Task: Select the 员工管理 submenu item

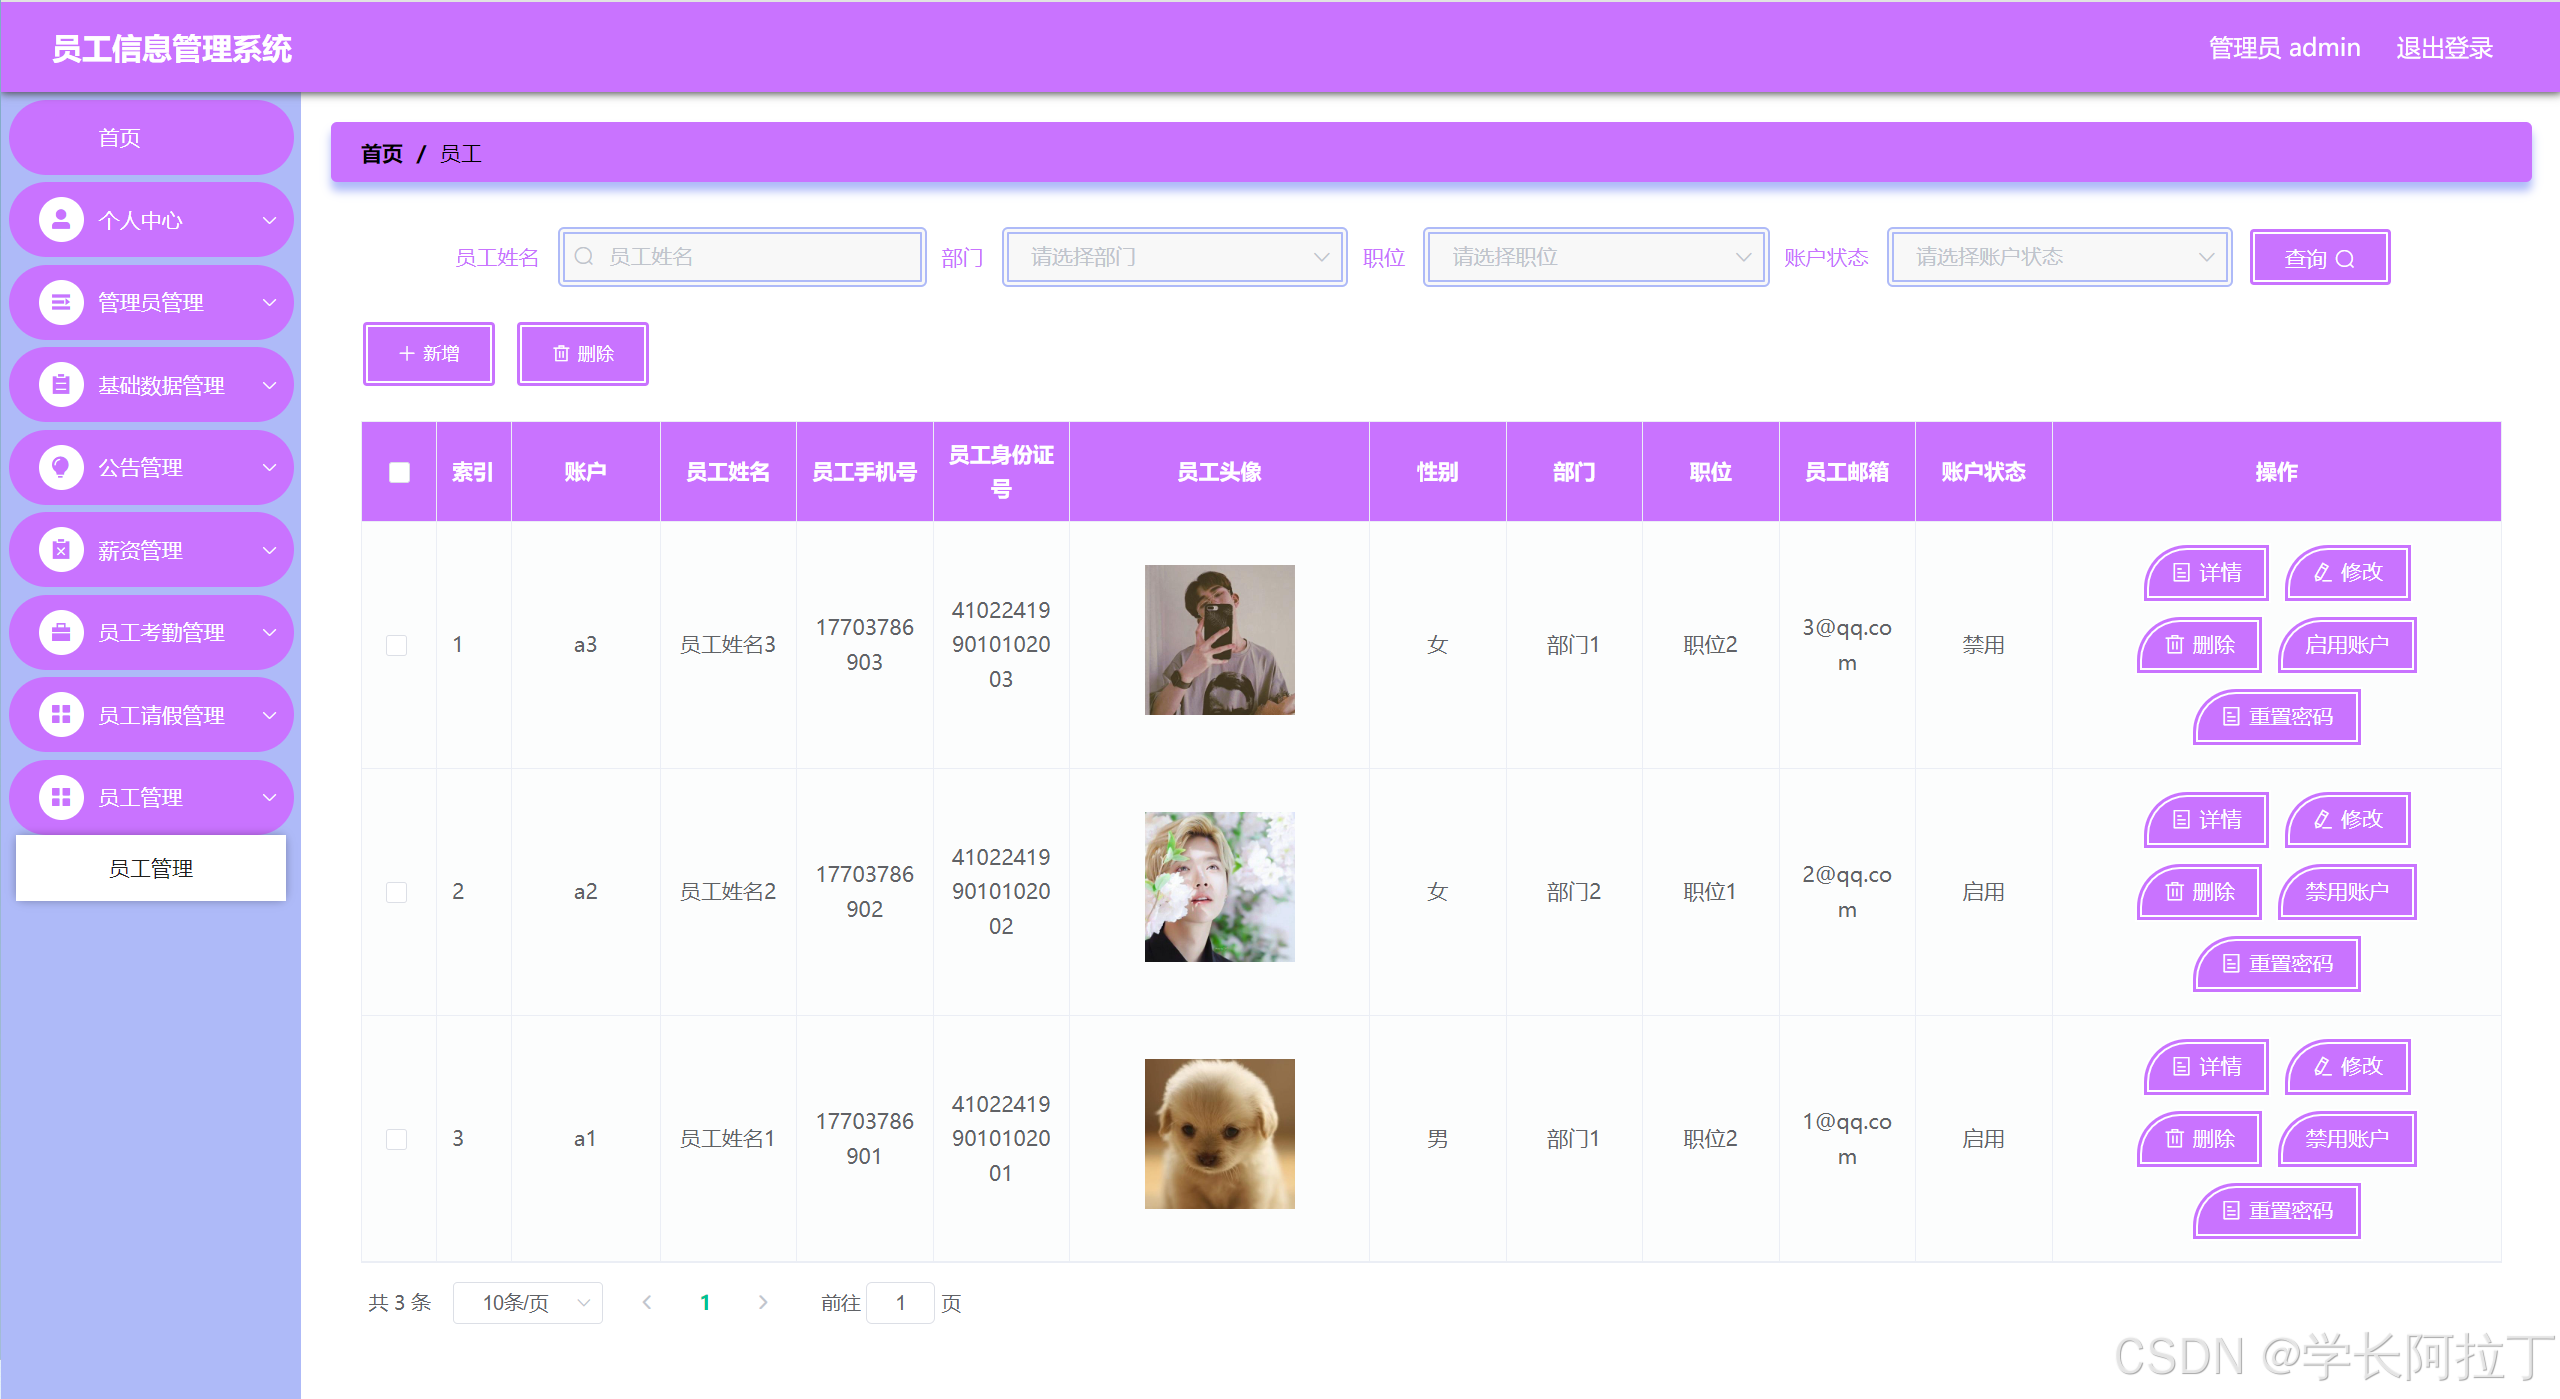Action: [x=151, y=869]
